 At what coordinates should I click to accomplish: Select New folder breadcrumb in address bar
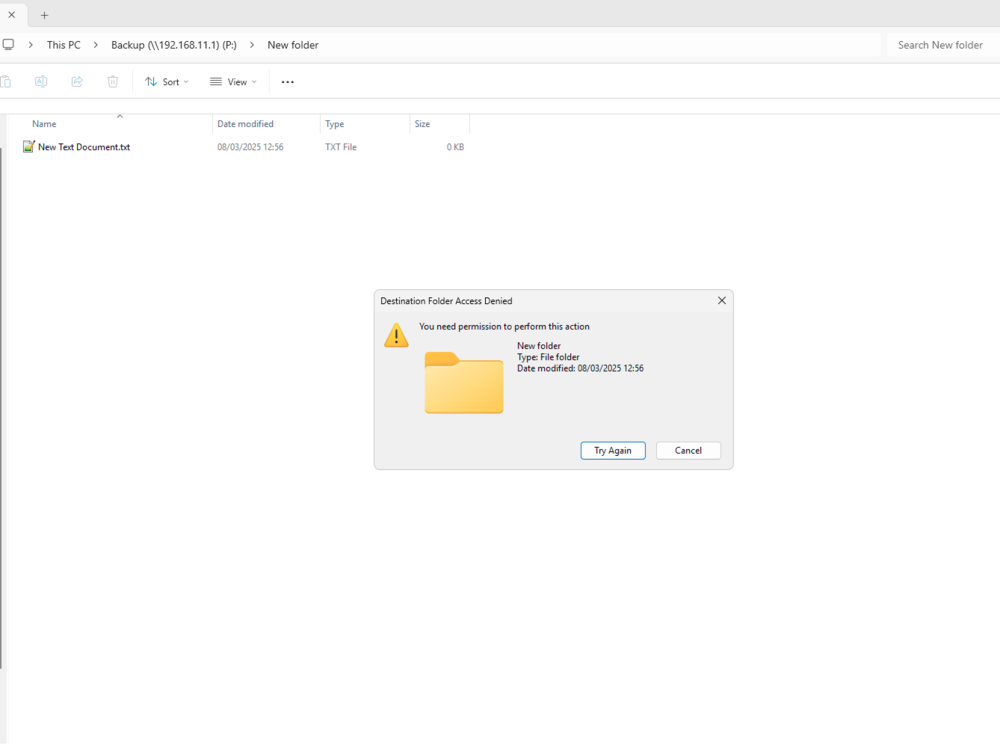[293, 45]
